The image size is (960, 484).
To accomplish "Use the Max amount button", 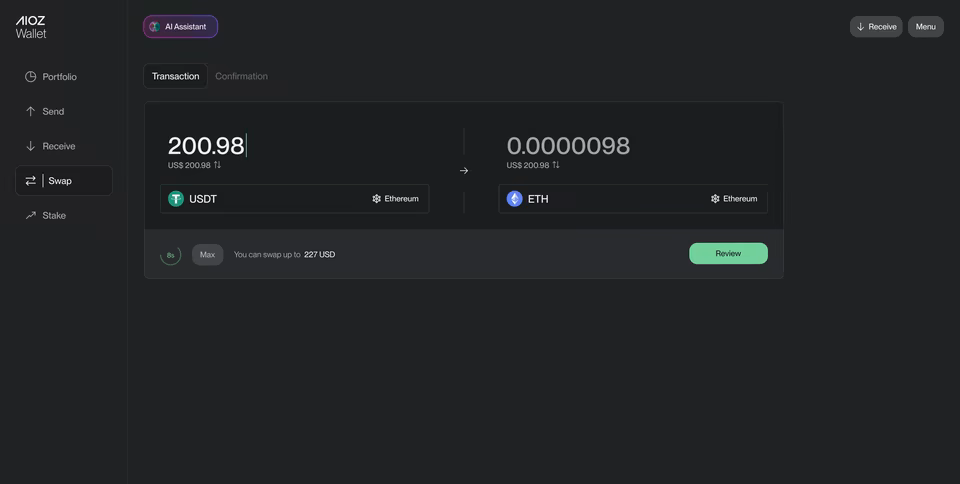I will point(208,255).
